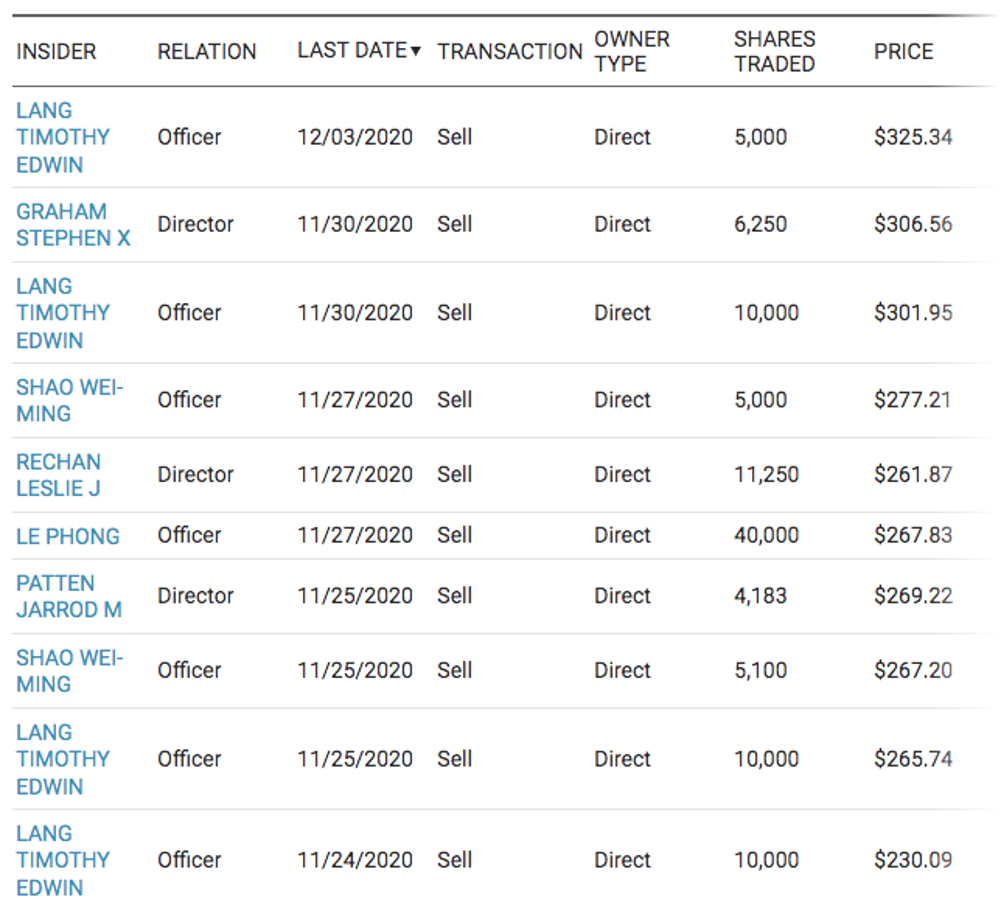
Task: Click the OWNER TYPE column header
Action: 632,51
